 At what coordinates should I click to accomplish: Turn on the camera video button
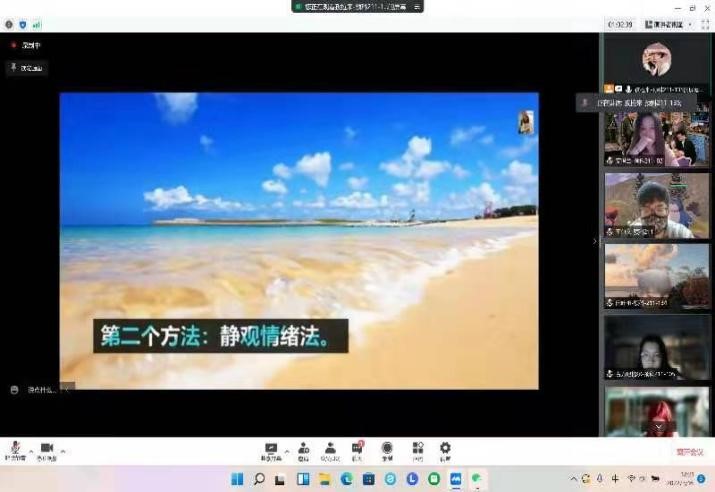(x=47, y=451)
